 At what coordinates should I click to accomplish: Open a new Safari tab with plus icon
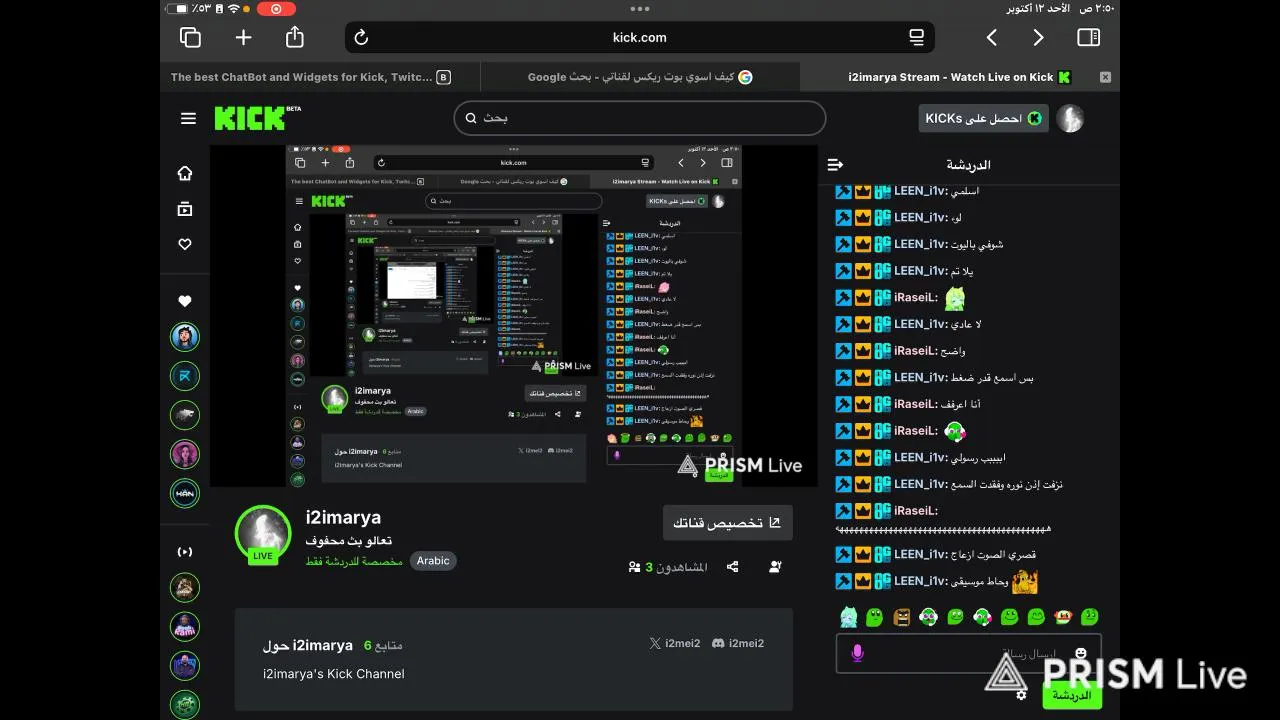pyautogui.click(x=243, y=37)
